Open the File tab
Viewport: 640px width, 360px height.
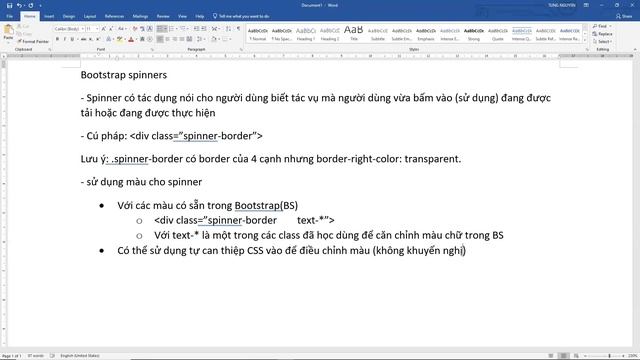pos(10,16)
